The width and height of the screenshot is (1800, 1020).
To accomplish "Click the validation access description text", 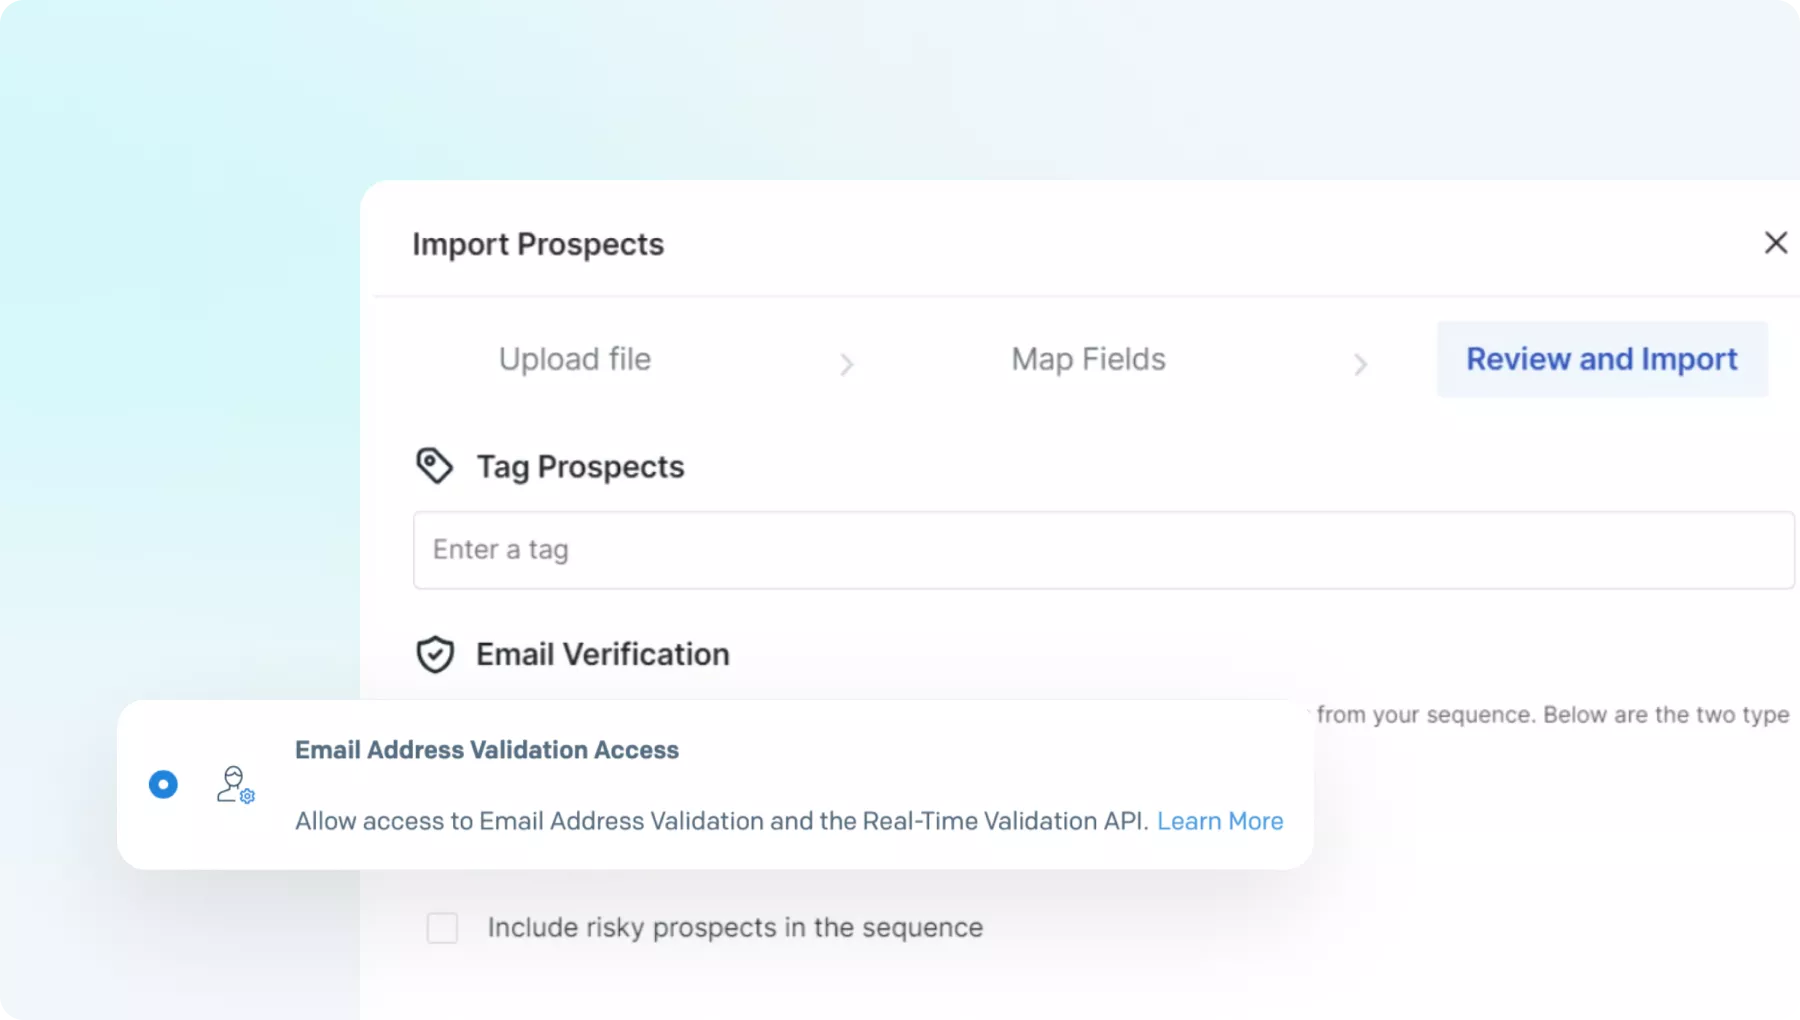I will click(721, 821).
